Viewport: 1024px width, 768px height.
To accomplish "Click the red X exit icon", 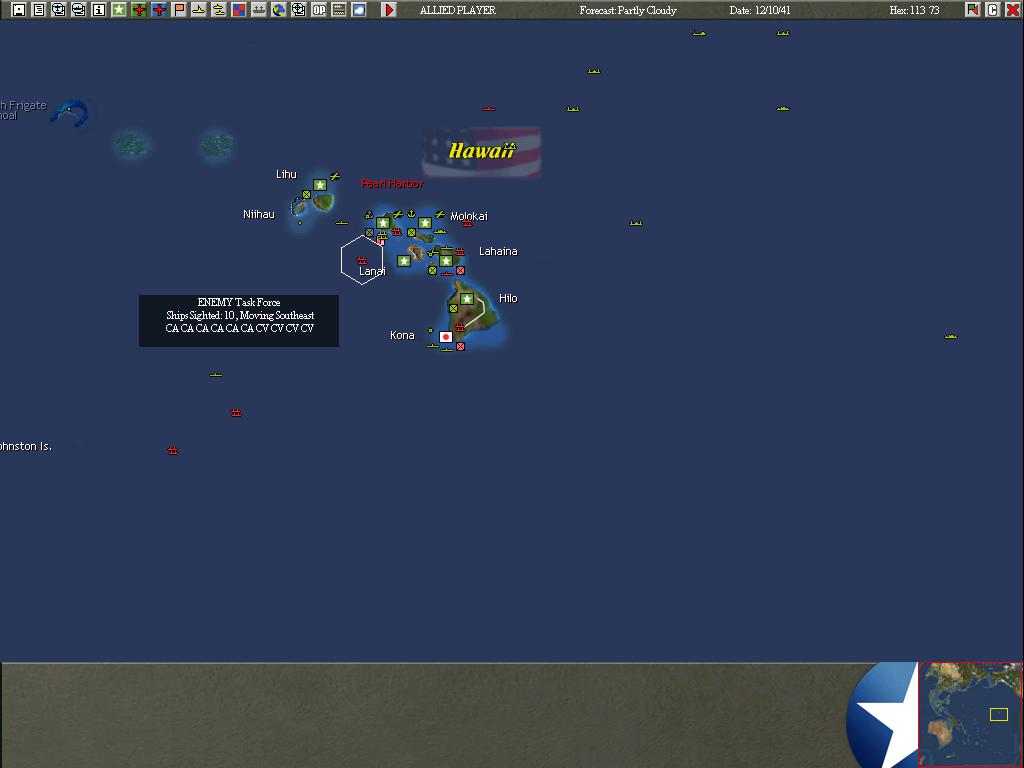I will pos(1012,10).
